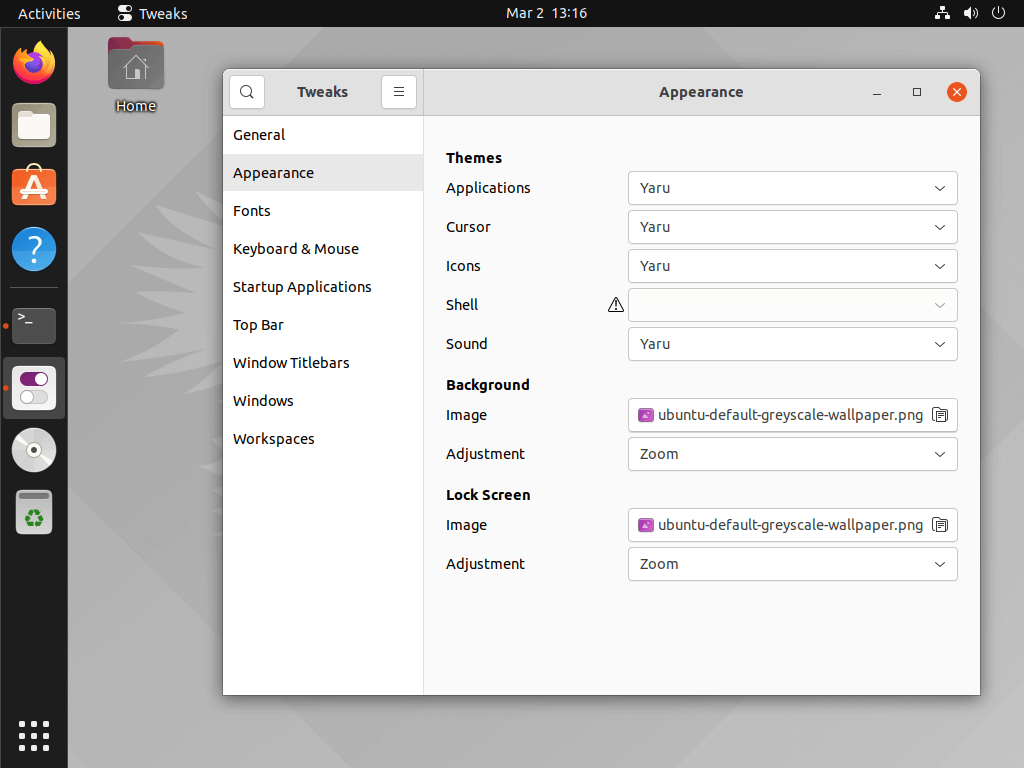Select the Fonts section in sidebar
Image resolution: width=1024 pixels, height=768 pixels.
pos(252,211)
